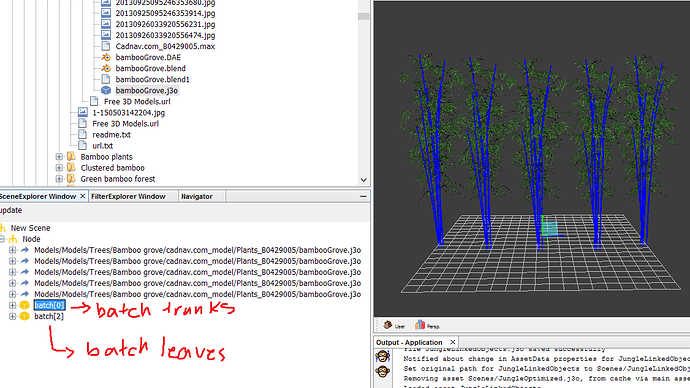The width and height of the screenshot is (690, 388).
Task: Select the bambooGrove.j3o model file
Action: (147, 90)
